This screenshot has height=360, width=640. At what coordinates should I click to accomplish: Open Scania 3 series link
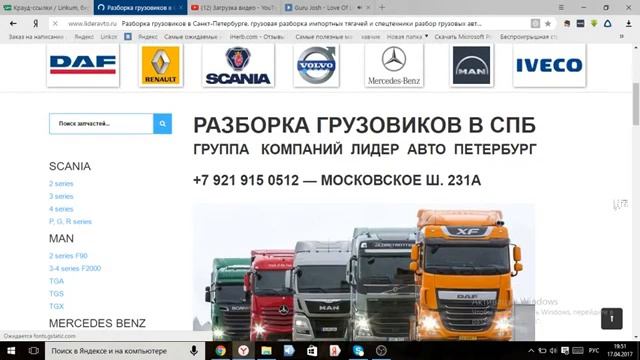pyautogui.click(x=61, y=196)
